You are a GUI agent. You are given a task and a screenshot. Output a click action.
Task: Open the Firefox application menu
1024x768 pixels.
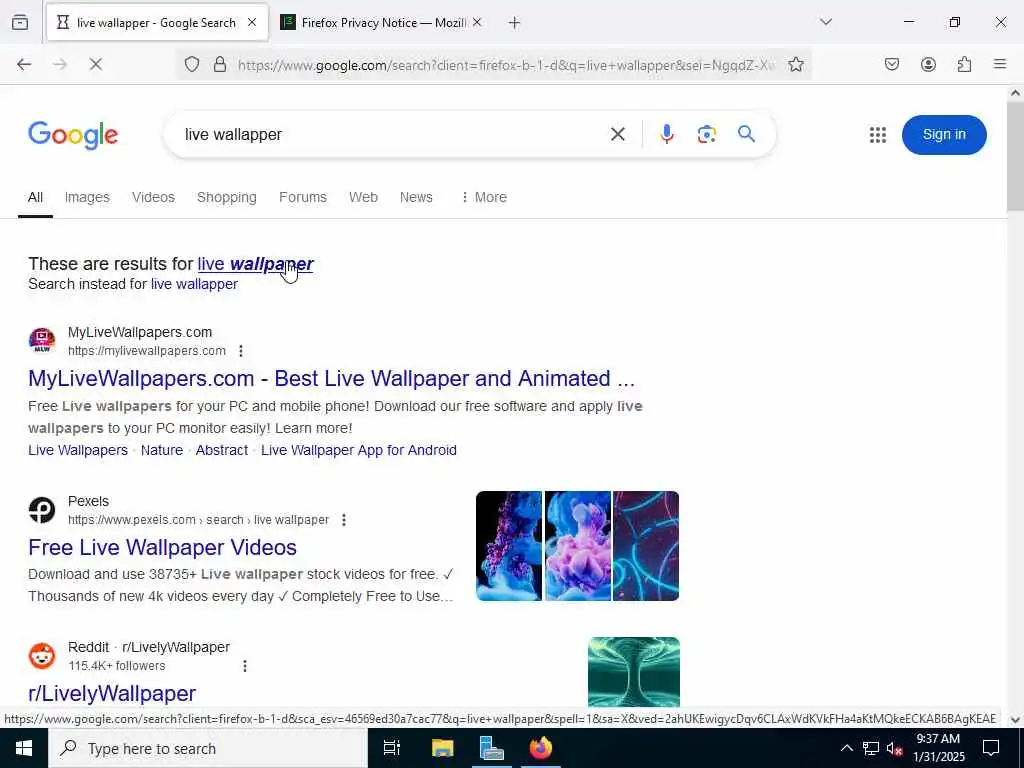(1000, 65)
